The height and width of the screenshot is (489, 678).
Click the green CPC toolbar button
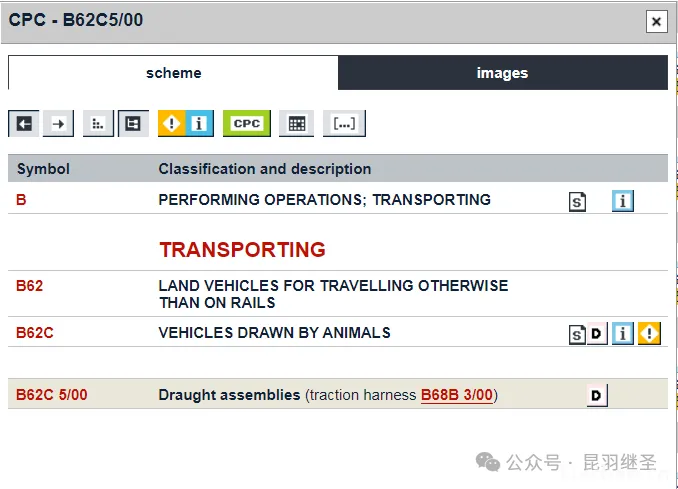tap(246, 124)
